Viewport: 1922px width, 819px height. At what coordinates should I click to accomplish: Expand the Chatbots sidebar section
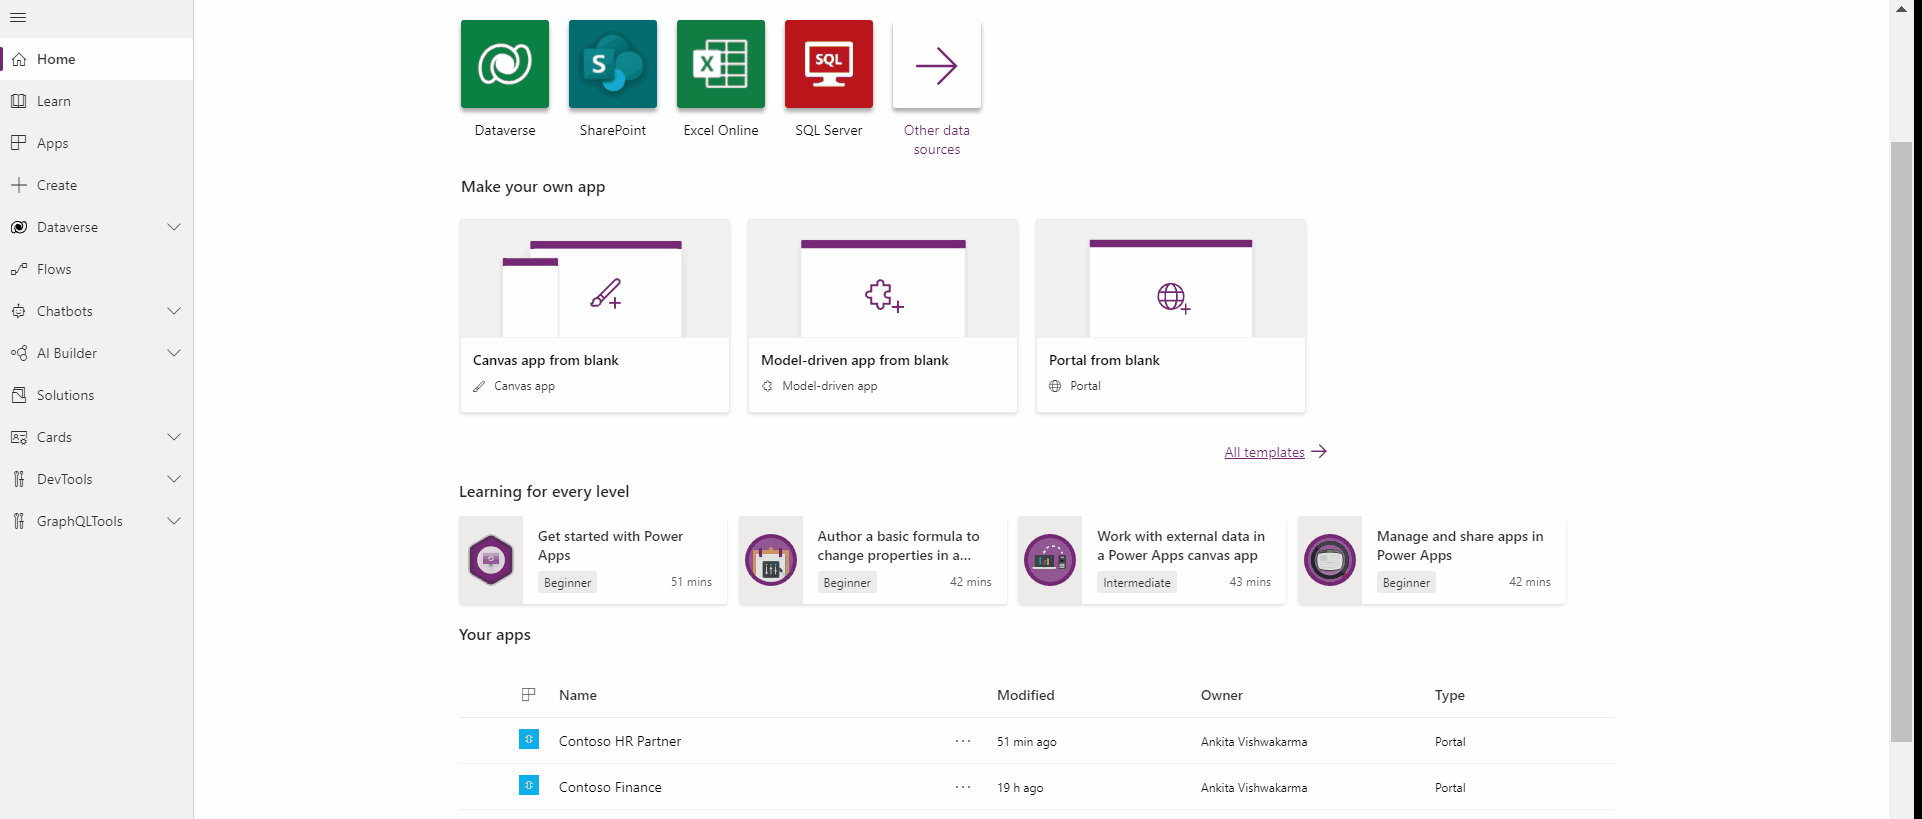(174, 311)
